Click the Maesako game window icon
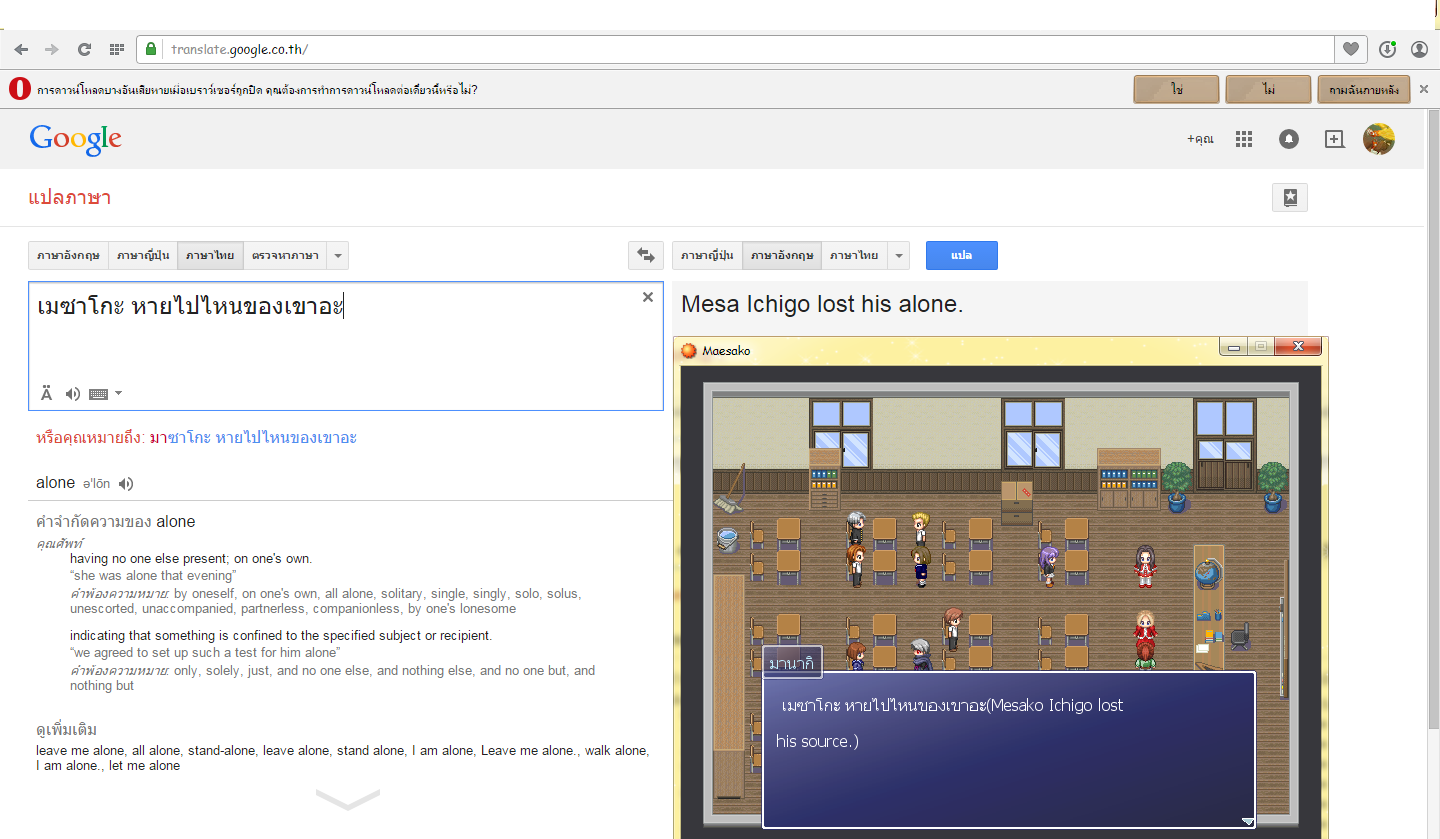Screen dimensions: 1440x839 pyautogui.click(x=689, y=350)
